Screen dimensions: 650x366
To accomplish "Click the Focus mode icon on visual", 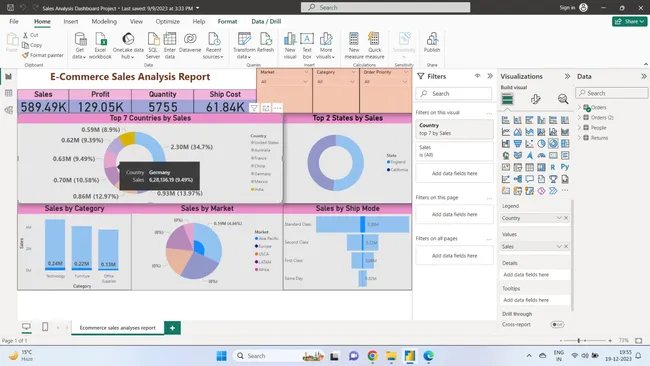I will (266, 108).
